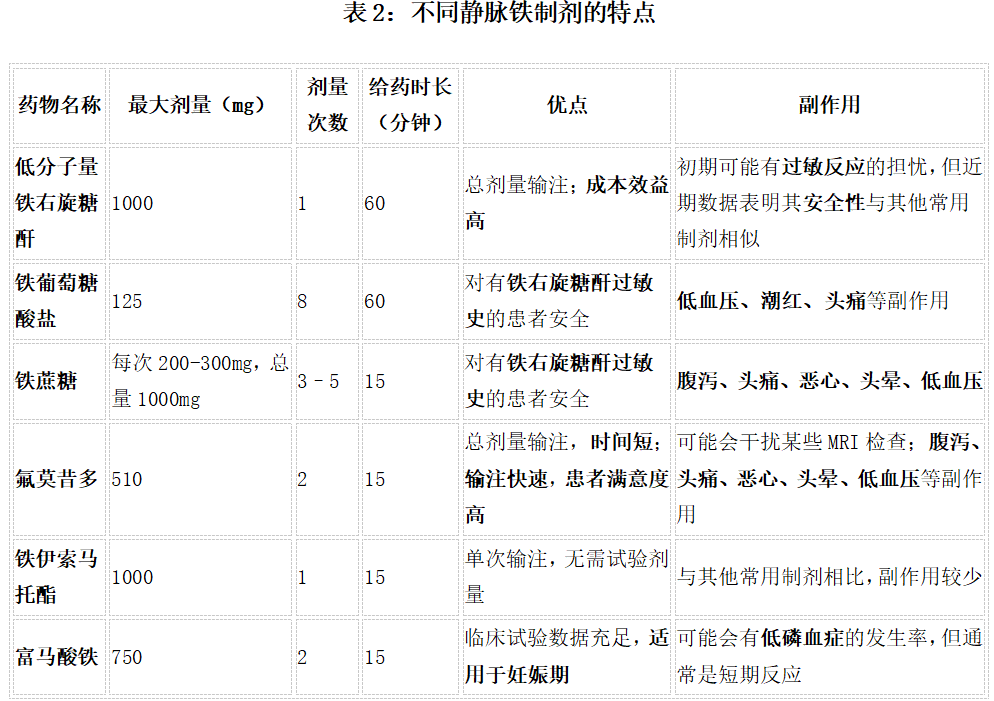994x701 pixels.
Task: Click the 给药时长（分钟）header
Action: click(x=410, y=105)
